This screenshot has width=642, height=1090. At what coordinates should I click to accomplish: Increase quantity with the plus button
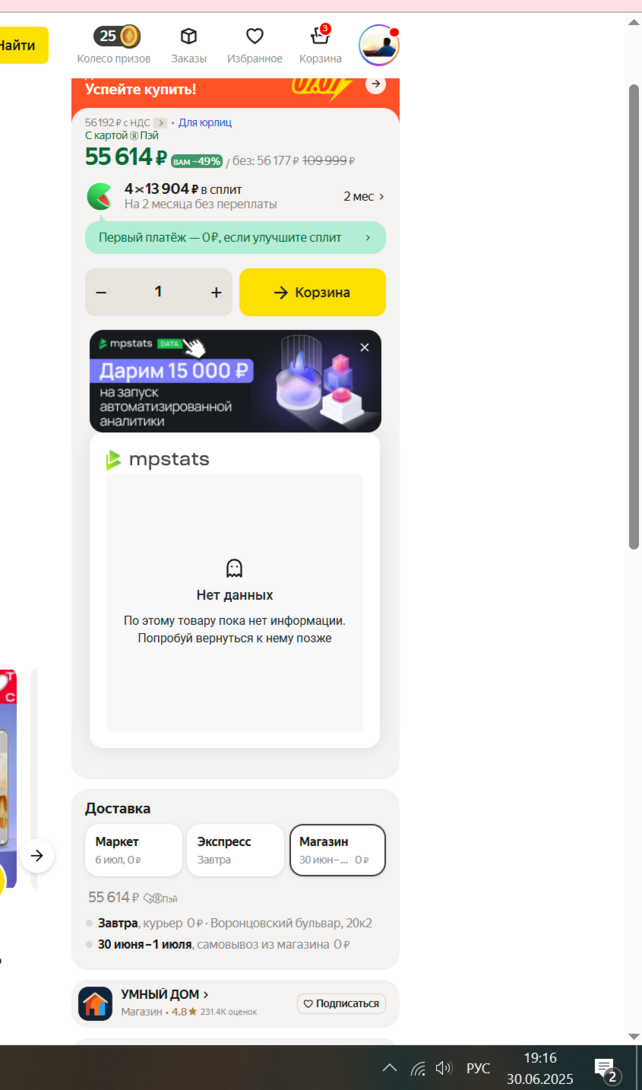pos(216,293)
